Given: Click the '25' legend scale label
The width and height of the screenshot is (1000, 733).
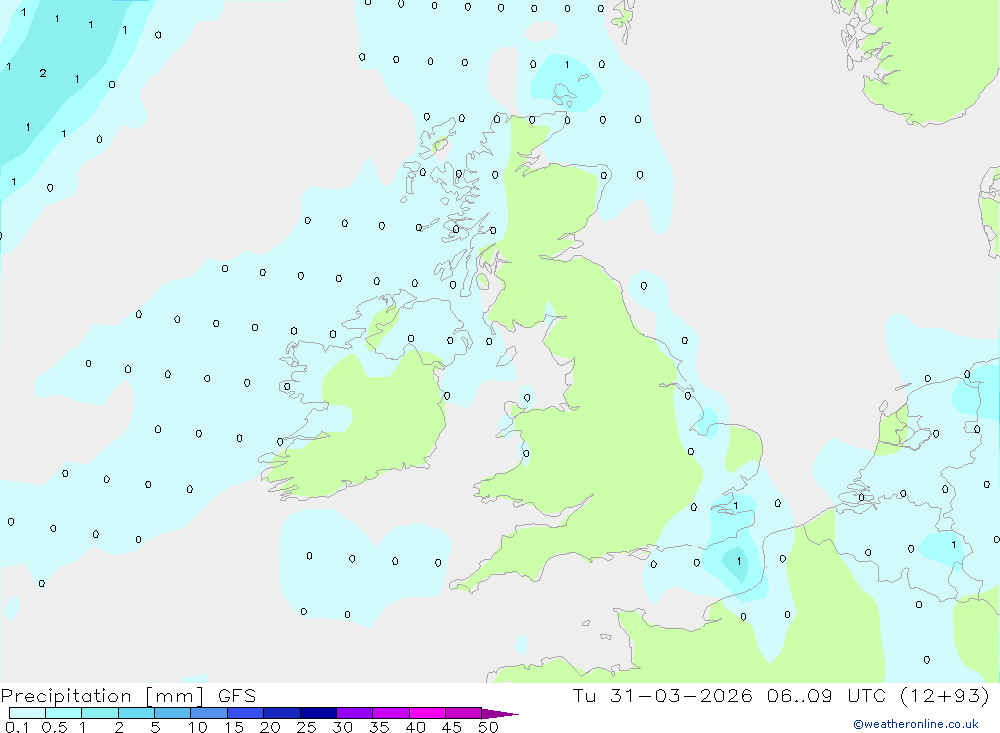Looking at the screenshot, I should point(306,727).
